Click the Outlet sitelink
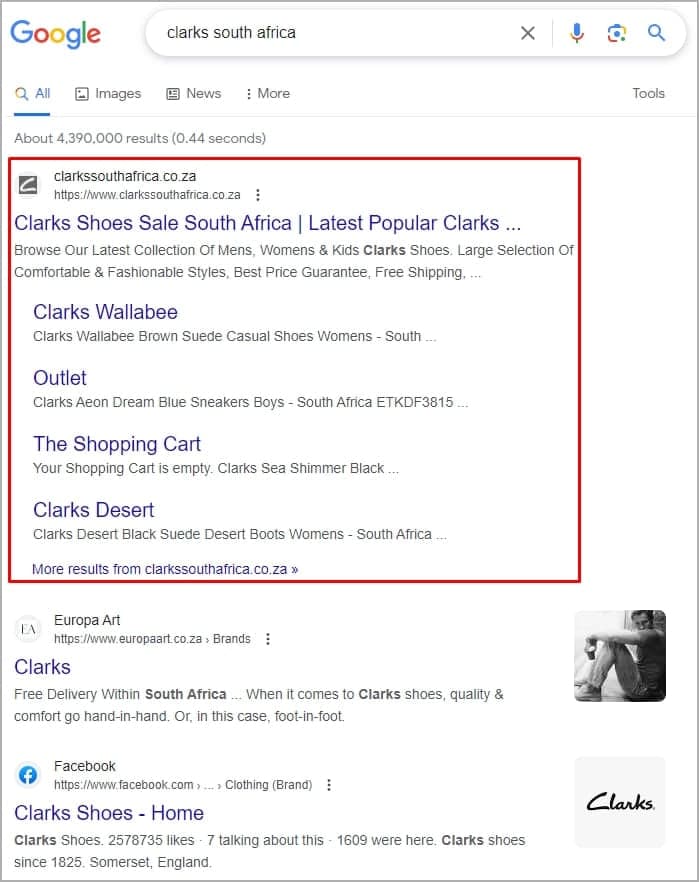 [x=59, y=378]
